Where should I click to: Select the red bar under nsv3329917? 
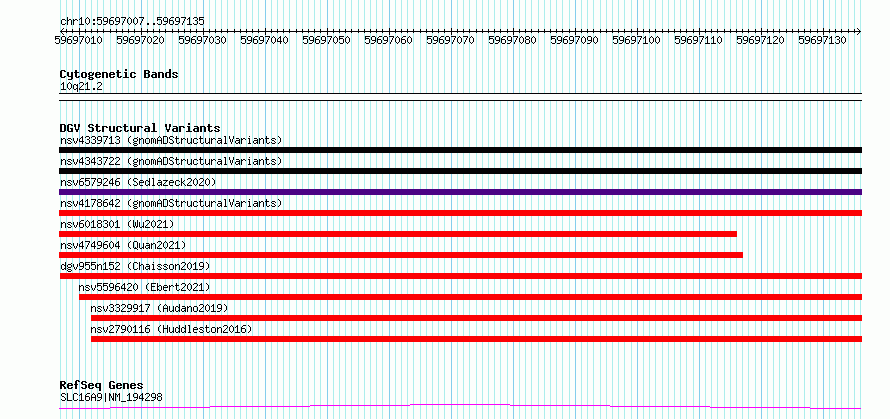pos(476,318)
